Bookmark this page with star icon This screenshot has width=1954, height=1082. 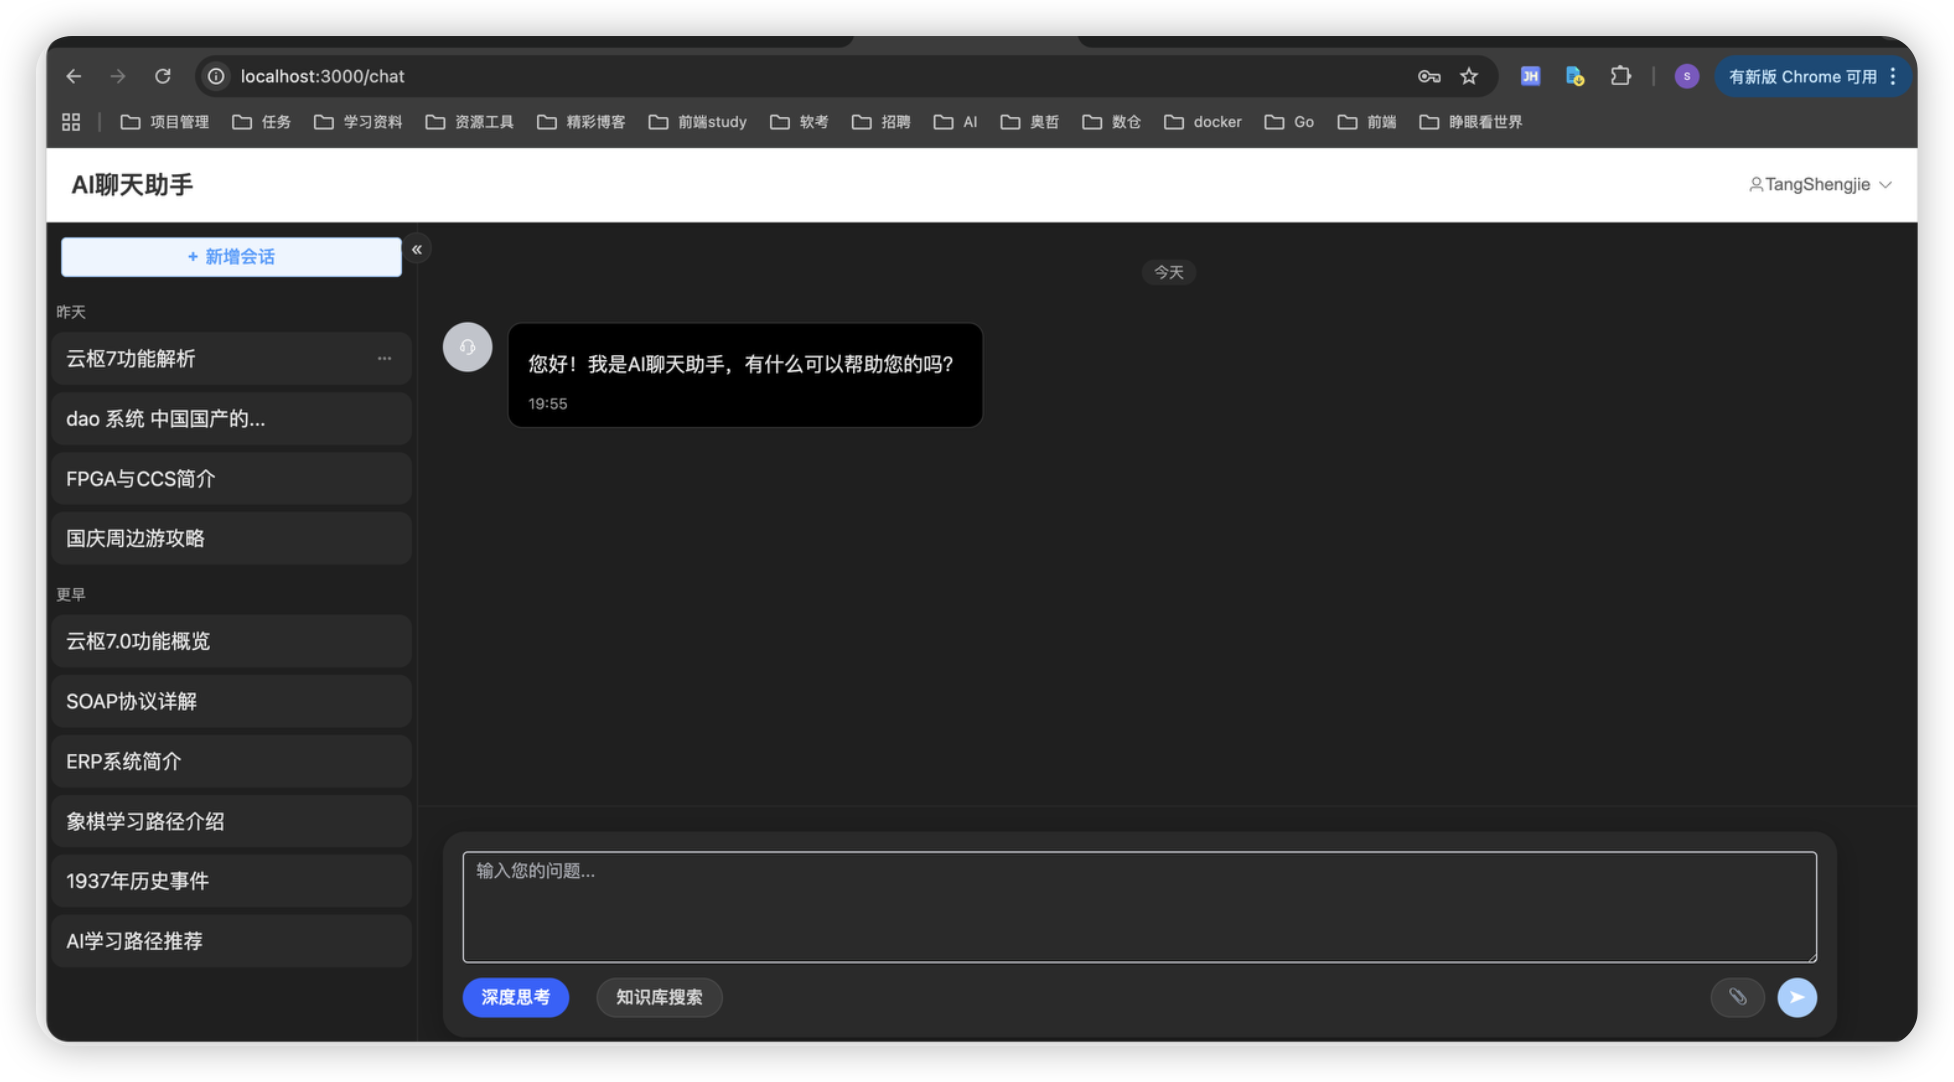tap(1469, 76)
